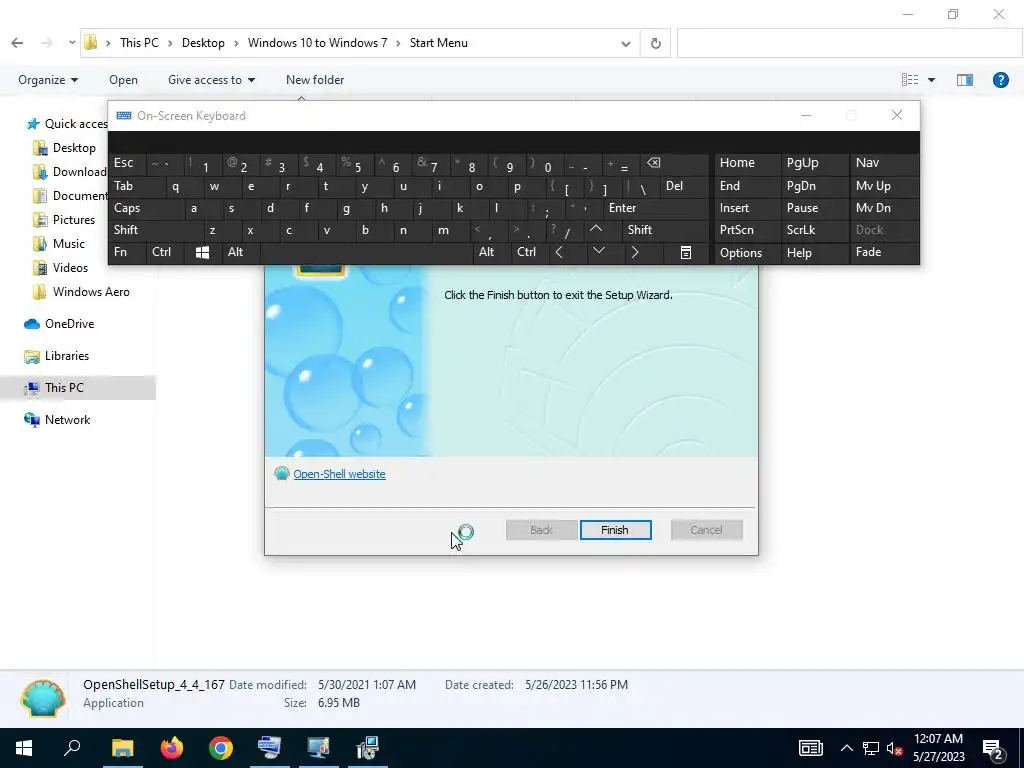
Task: Open notification center with 2 alerts
Action: point(993,748)
